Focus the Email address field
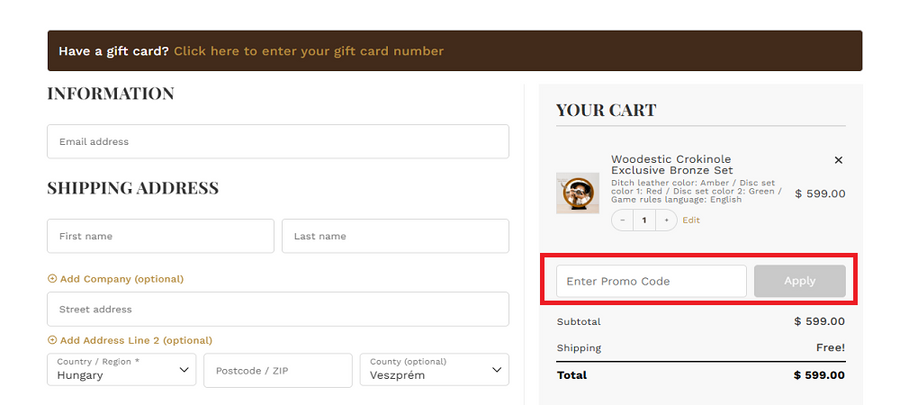 [x=278, y=142]
